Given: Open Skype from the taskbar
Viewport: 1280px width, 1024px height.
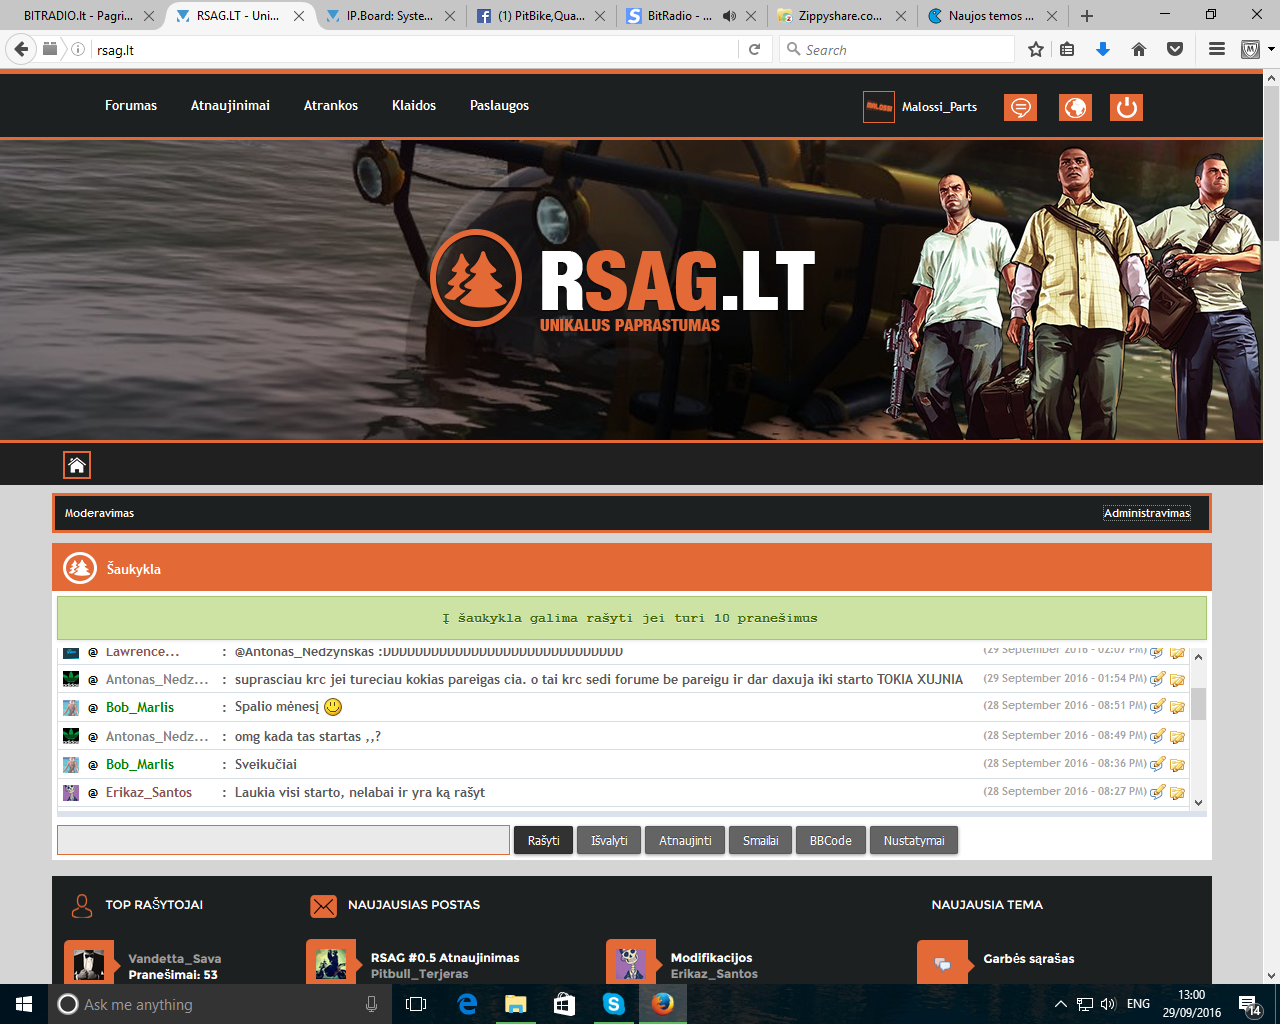Looking at the screenshot, I should tap(614, 1004).
